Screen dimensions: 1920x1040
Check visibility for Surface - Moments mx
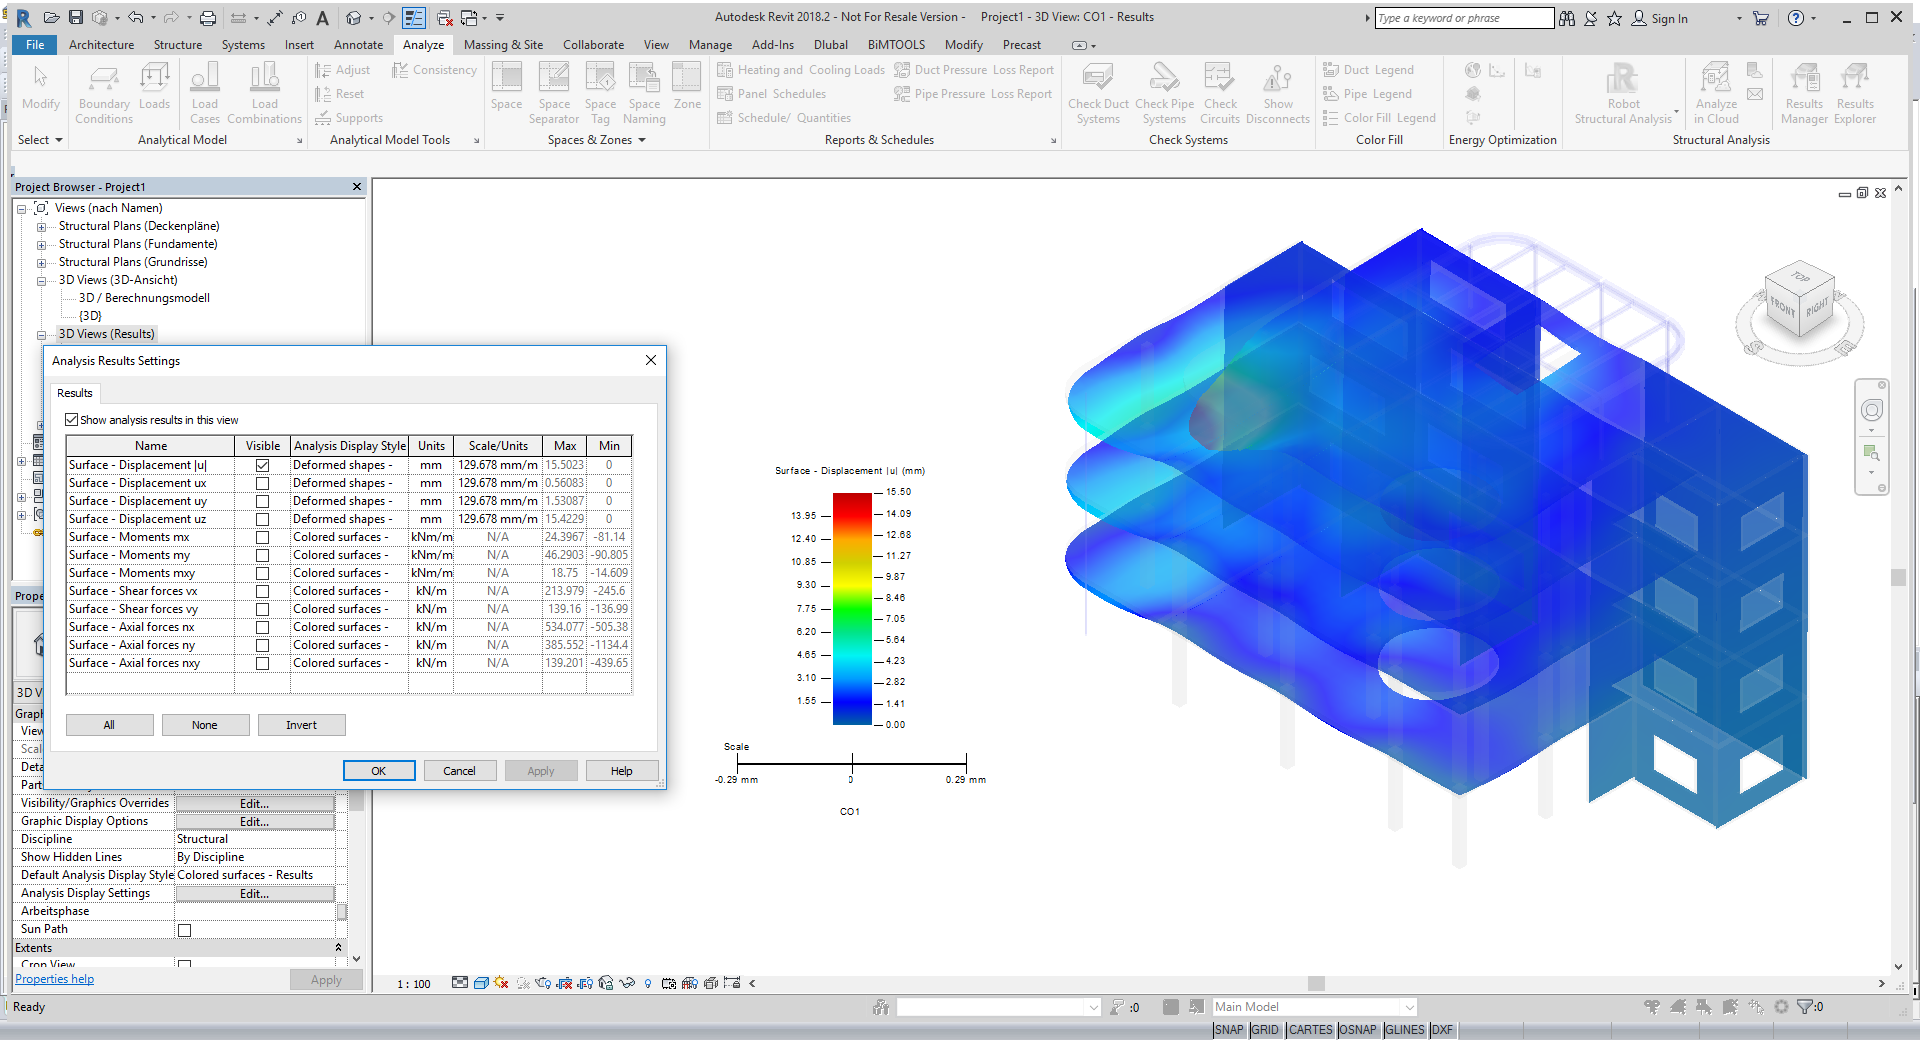pyautogui.click(x=262, y=537)
